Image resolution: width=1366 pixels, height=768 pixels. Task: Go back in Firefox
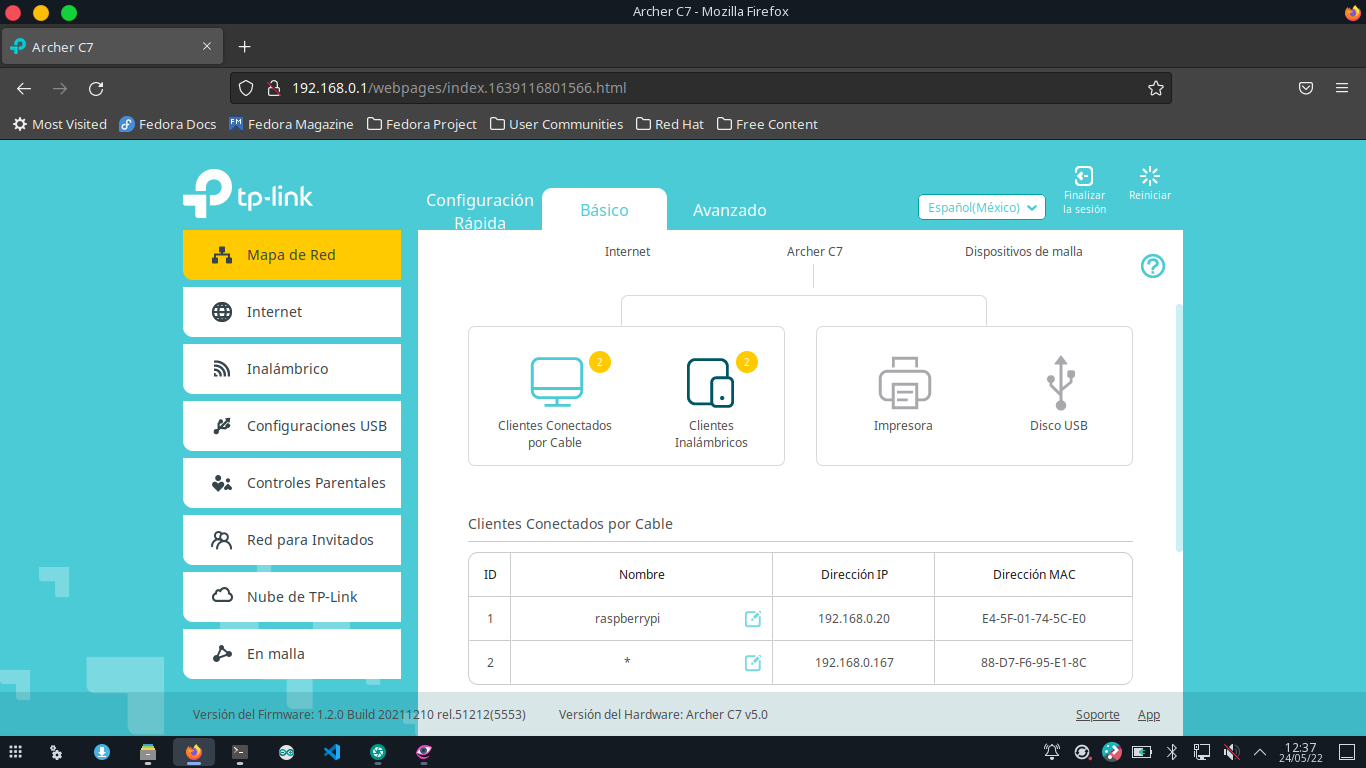point(24,88)
